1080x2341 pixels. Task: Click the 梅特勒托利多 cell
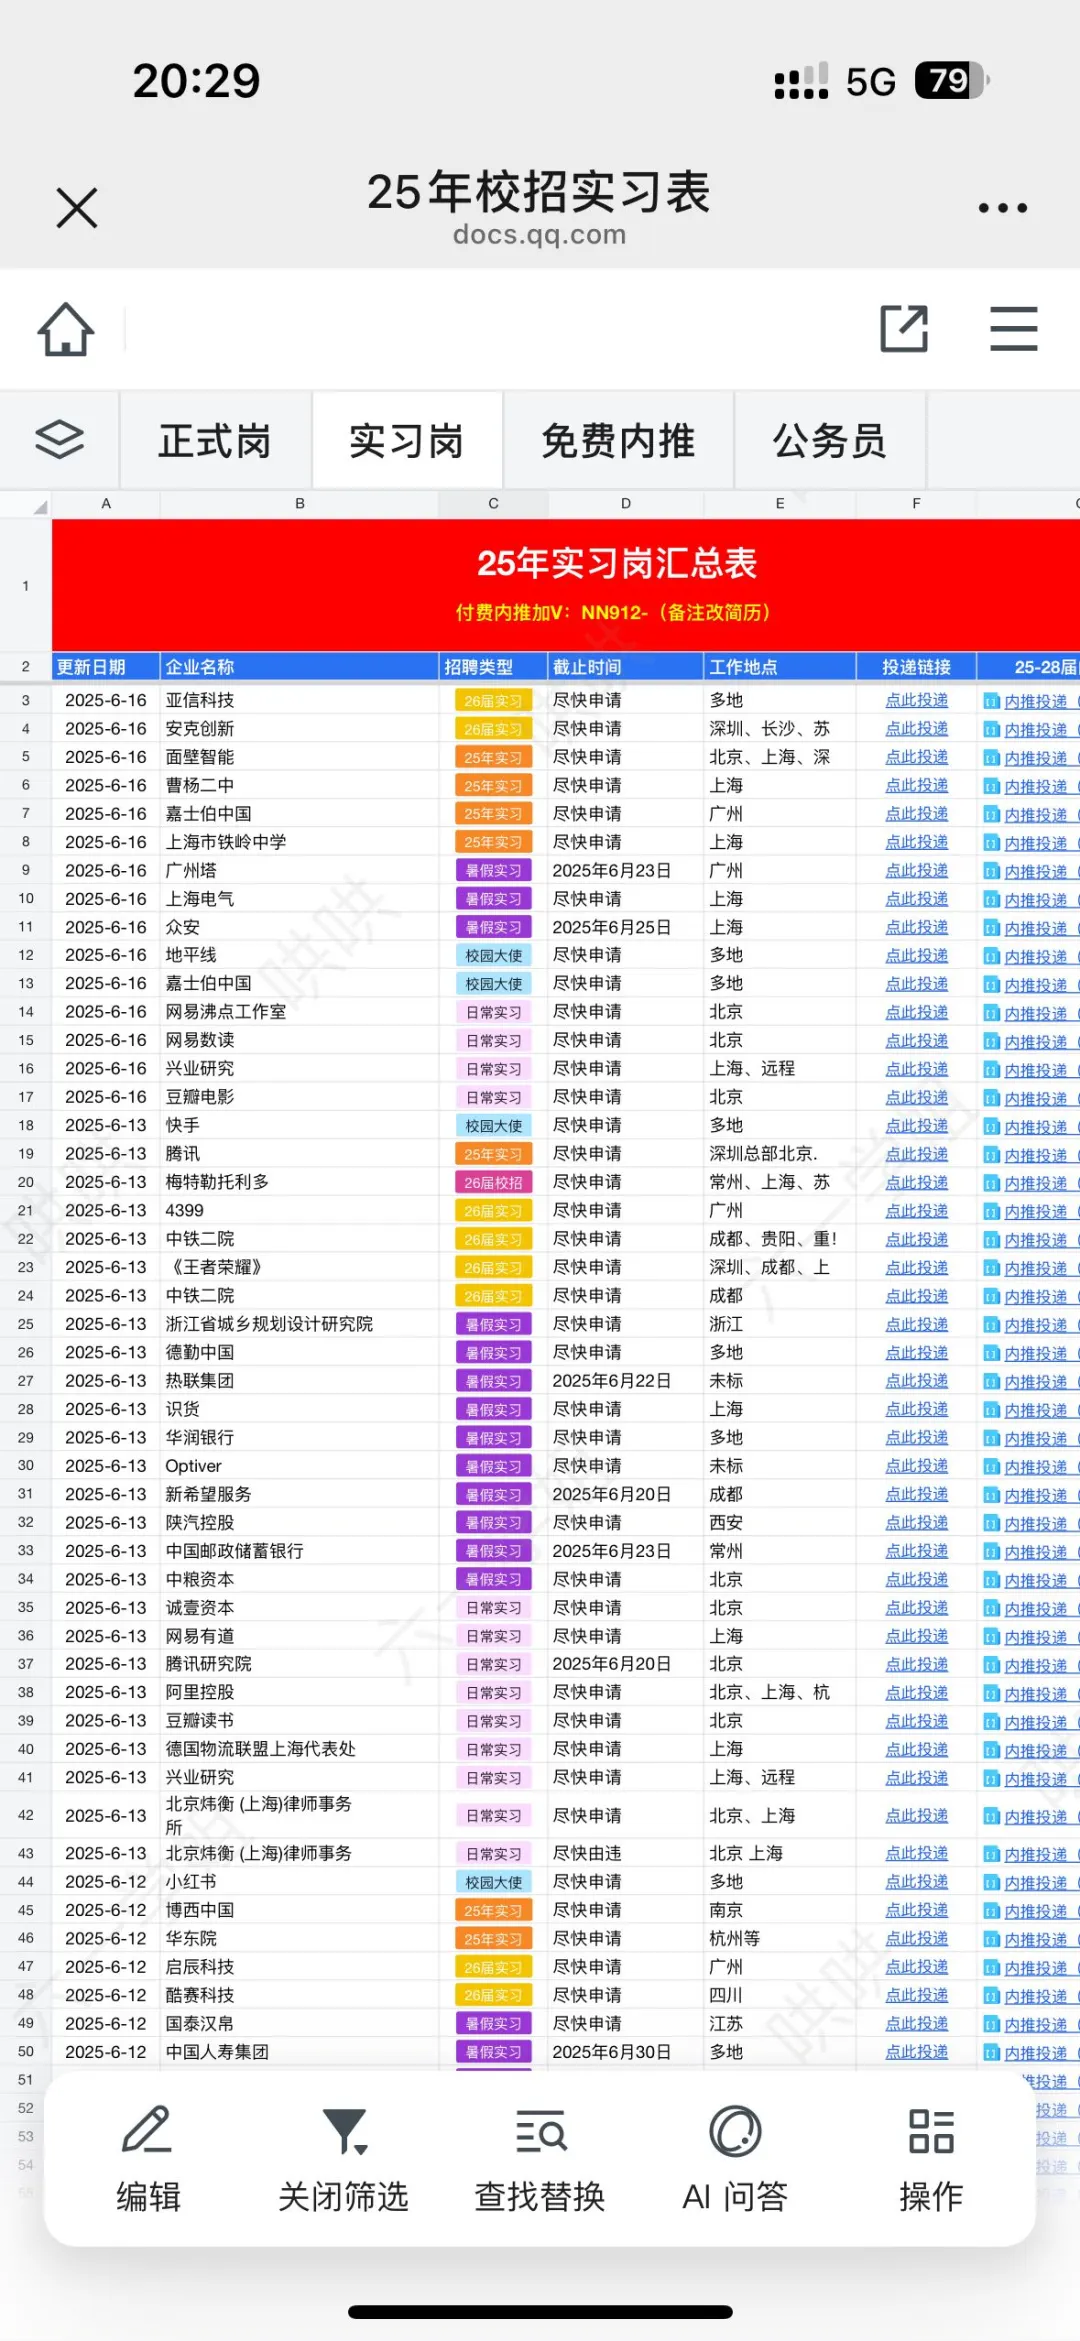pos(300,1182)
